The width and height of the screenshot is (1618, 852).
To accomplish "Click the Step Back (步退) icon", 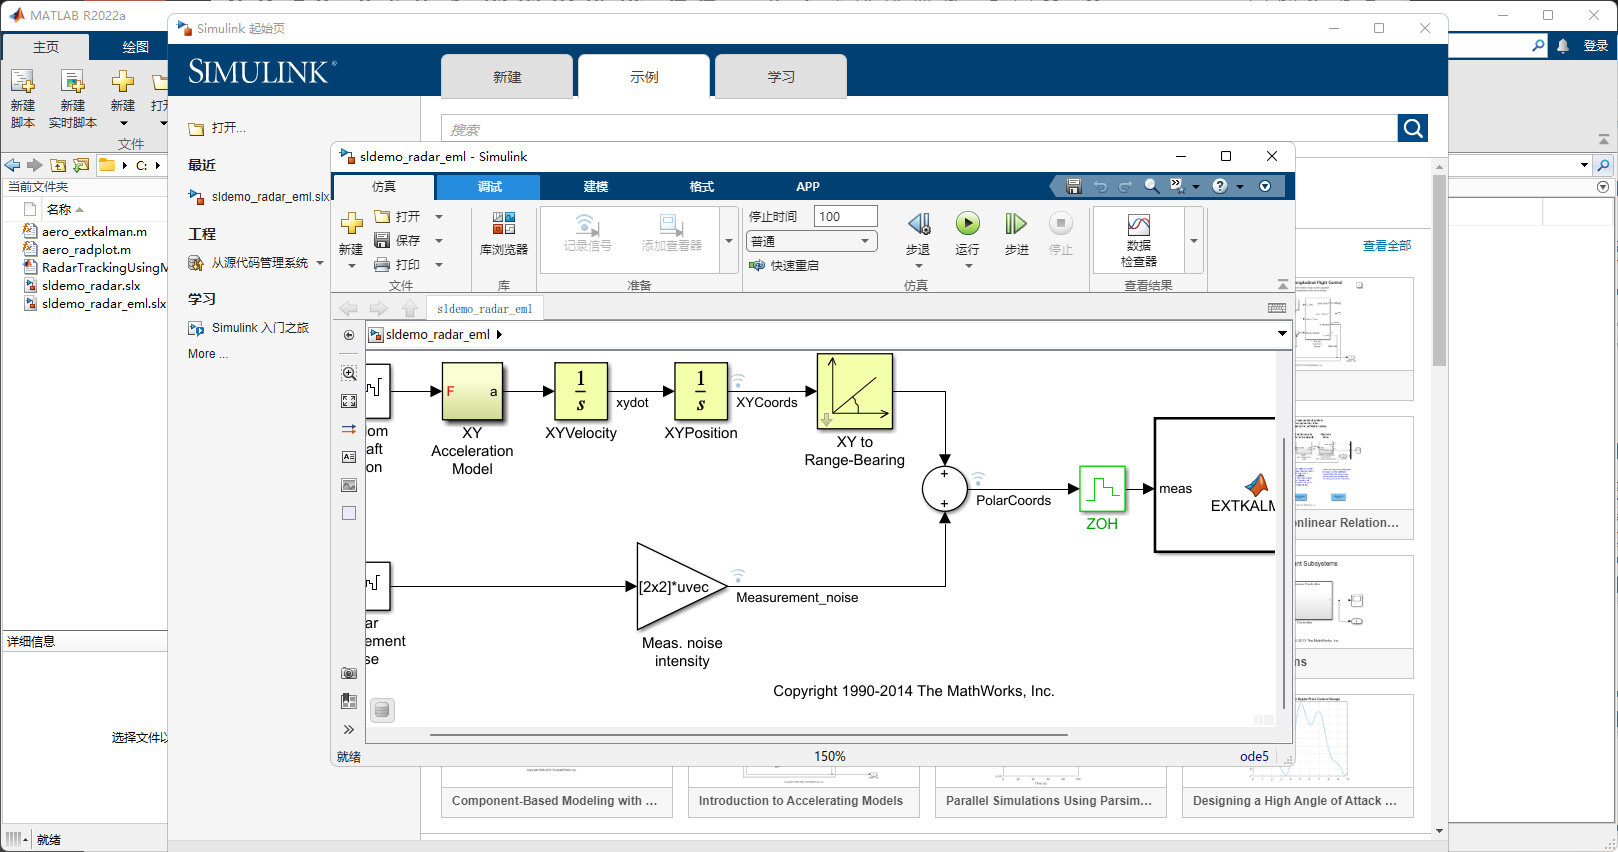I will coord(918,224).
